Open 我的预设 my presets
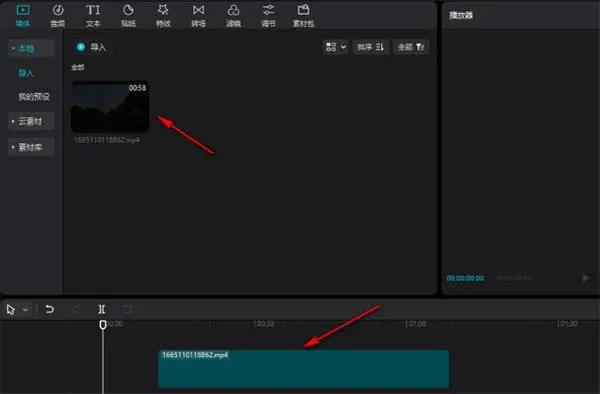600x394 pixels. click(34, 96)
